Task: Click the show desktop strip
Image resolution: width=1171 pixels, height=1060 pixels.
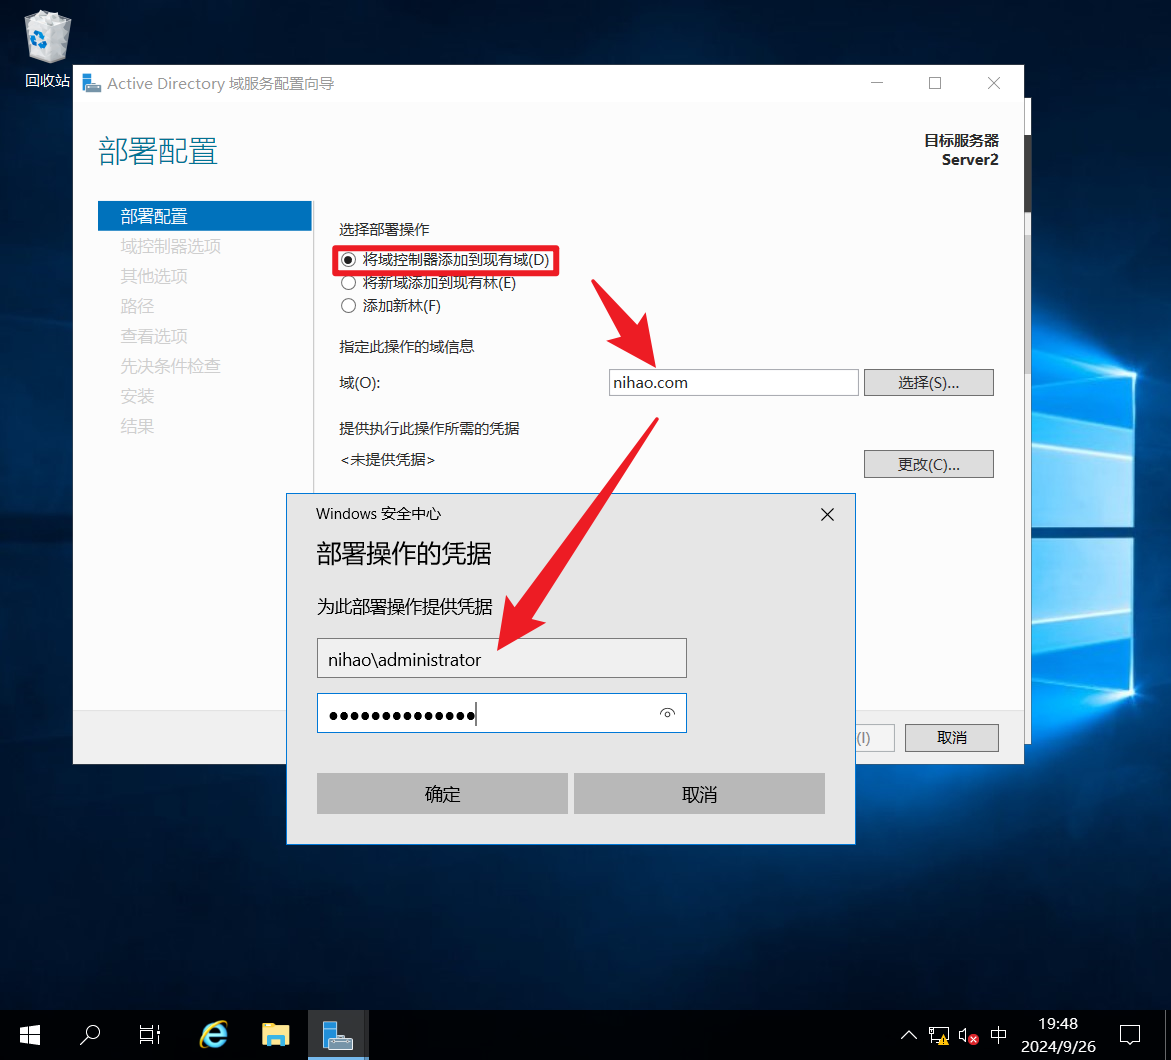Action: (1168, 1035)
